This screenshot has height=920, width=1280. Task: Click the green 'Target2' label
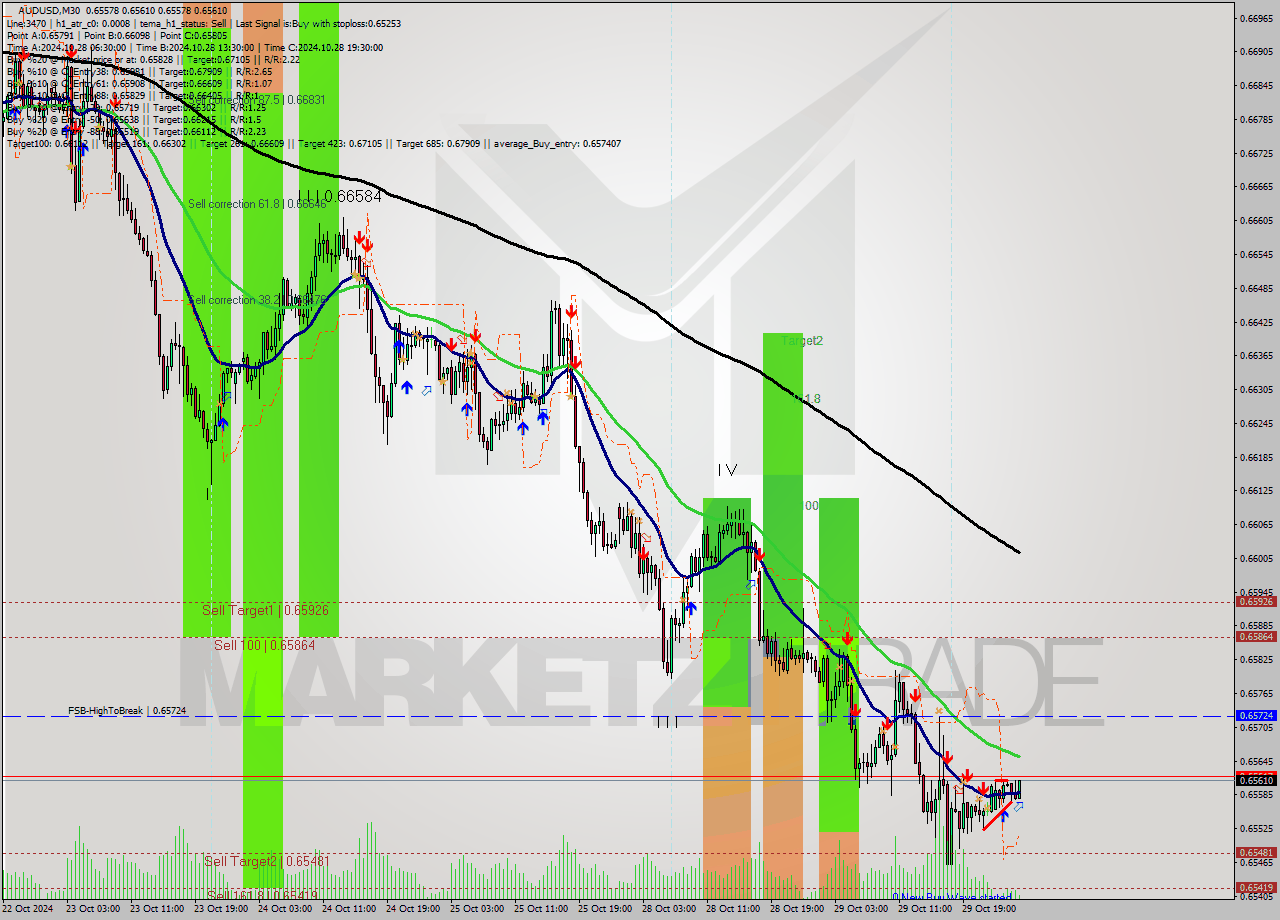point(802,341)
